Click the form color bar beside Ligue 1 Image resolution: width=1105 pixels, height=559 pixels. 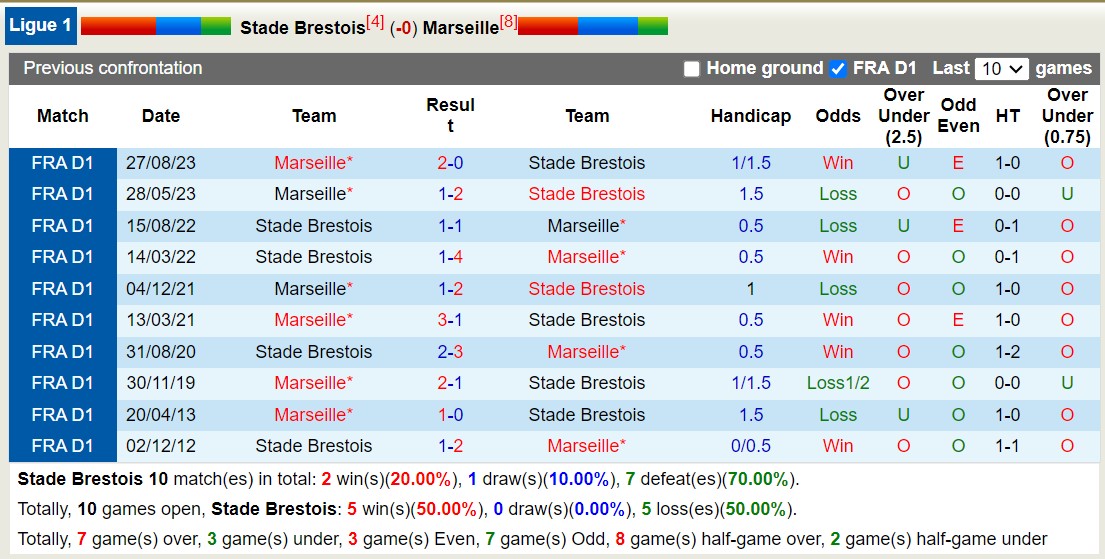[155, 27]
